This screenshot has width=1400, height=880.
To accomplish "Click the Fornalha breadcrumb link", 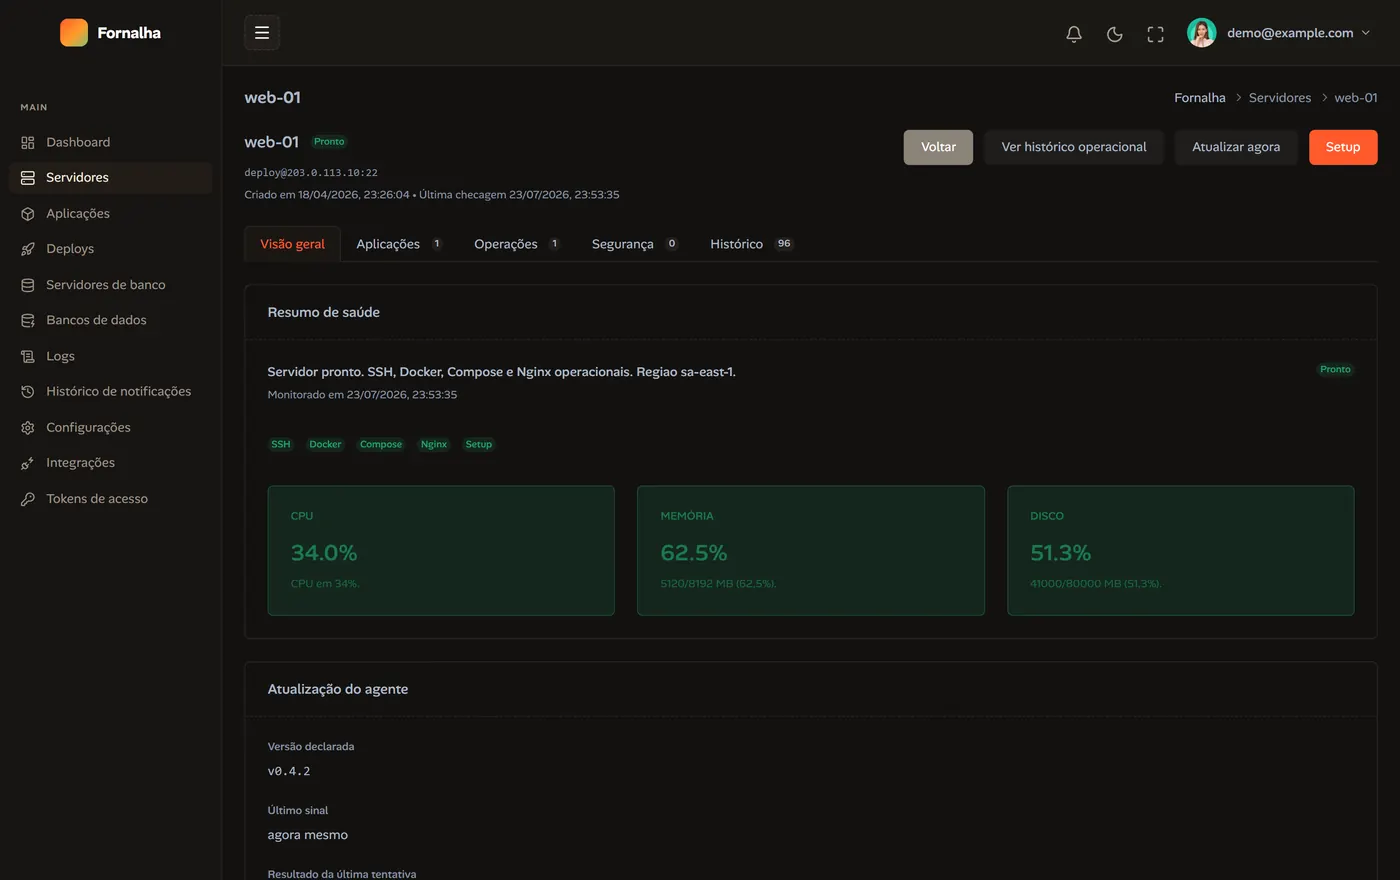I will (x=1200, y=98).
